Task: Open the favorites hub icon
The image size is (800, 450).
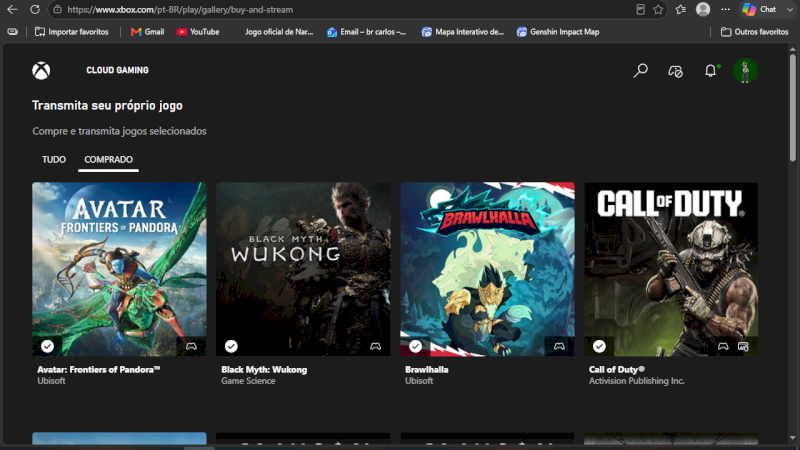Action: (x=681, y=9)
